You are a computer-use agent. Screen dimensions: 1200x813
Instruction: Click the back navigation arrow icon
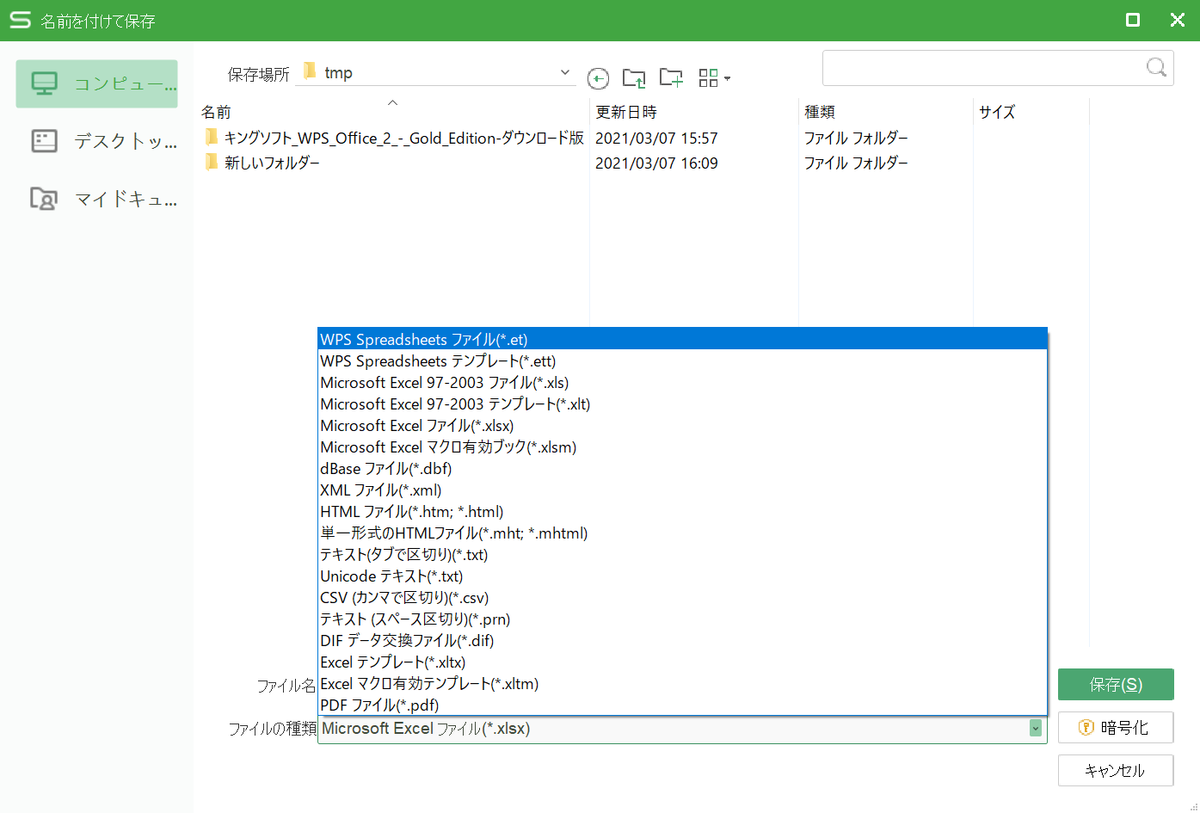tap(598, 77)
